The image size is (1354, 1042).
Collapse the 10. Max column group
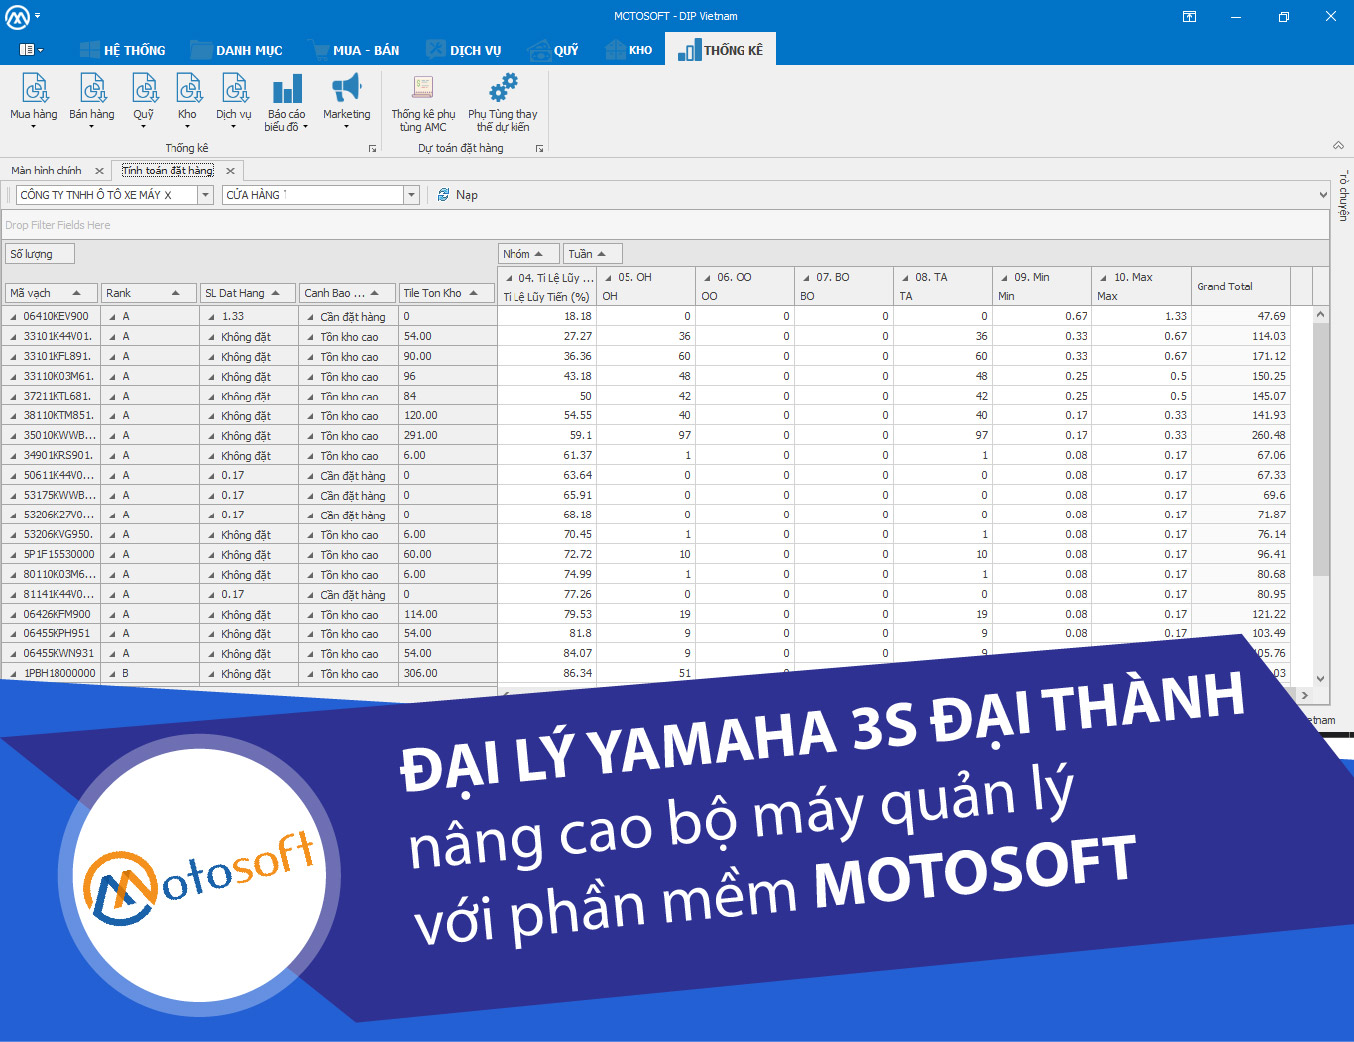click(x=1104, y=278)
